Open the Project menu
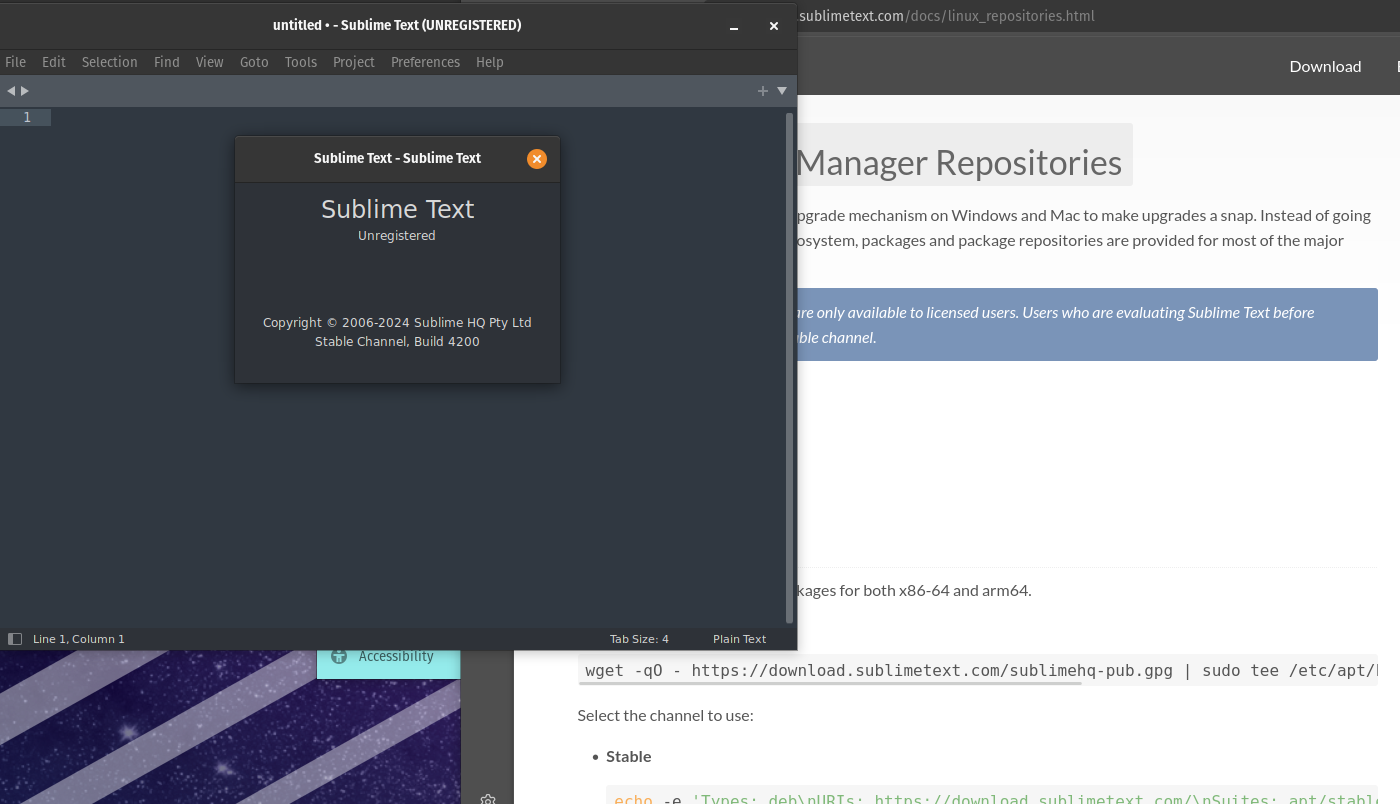Viewport: 1400px width, 804px height. 354,62
